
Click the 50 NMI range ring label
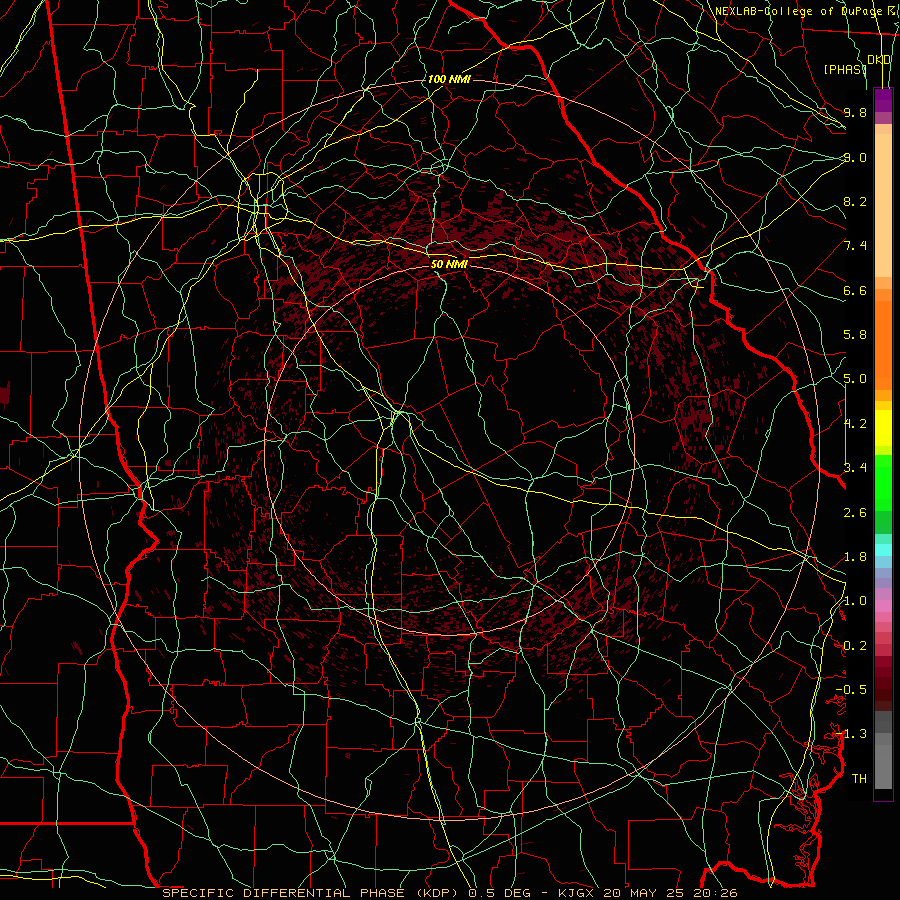[x=449, y=264]
